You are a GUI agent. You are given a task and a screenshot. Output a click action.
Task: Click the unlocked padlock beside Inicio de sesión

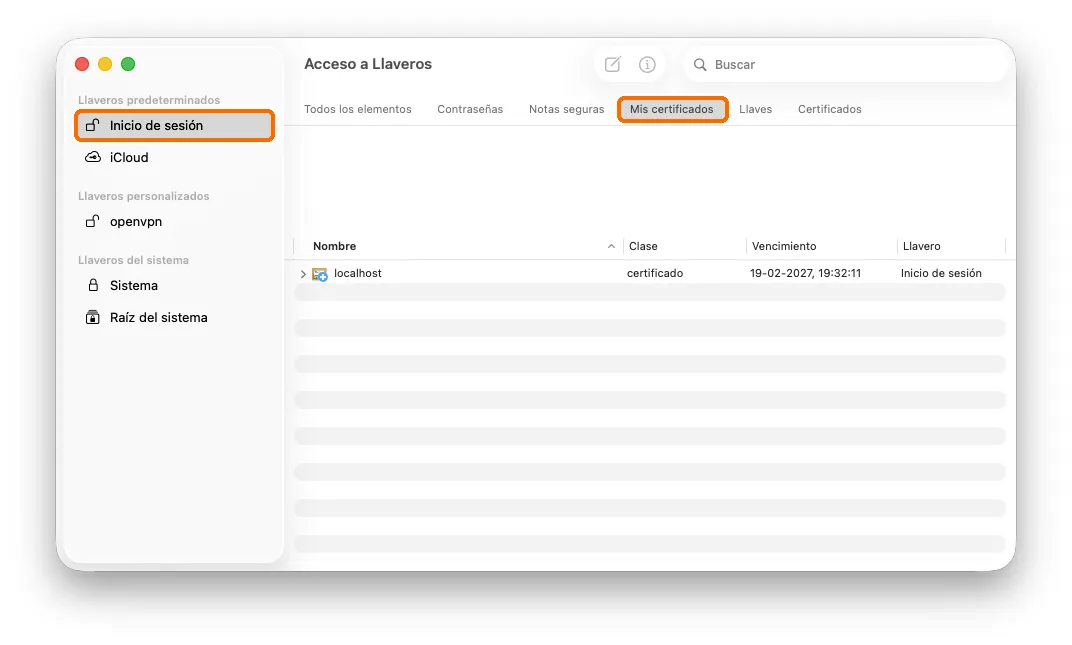tap(92, 125)
